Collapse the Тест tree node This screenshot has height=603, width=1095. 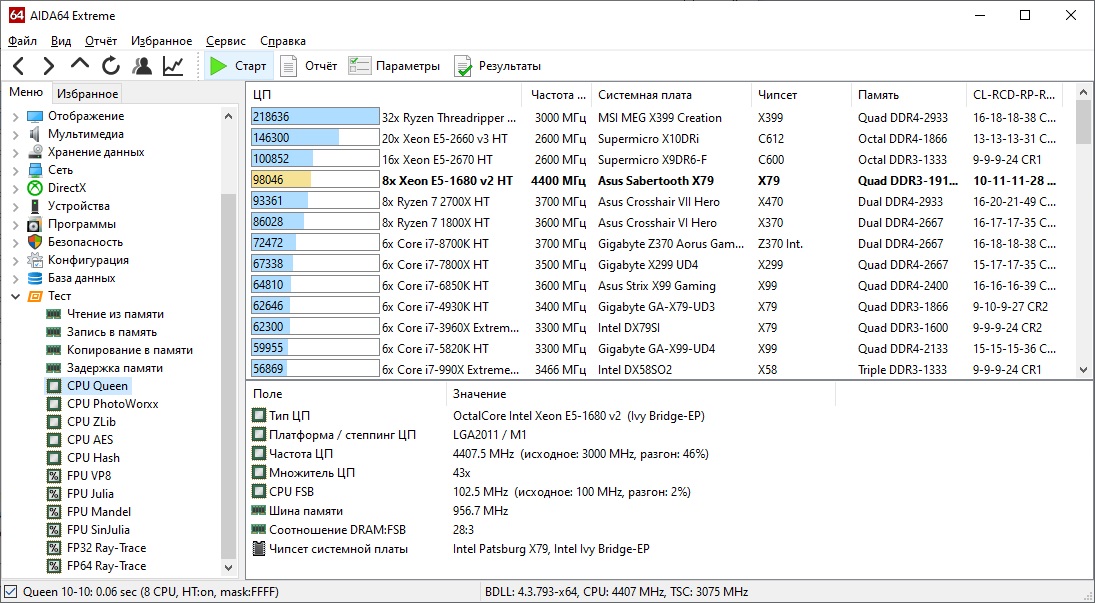[x=15, y=296]
